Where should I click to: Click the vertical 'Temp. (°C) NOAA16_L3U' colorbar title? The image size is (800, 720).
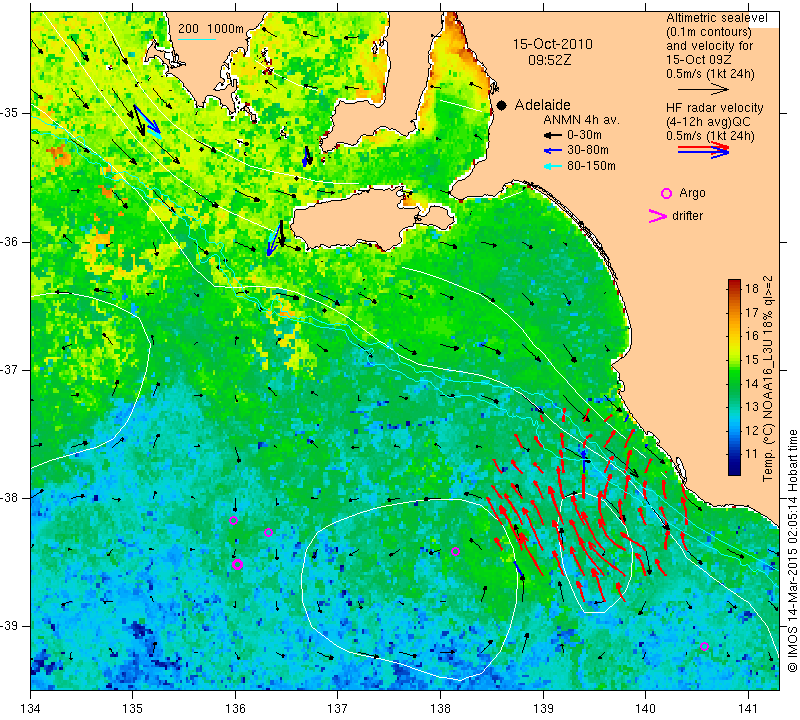768,379
